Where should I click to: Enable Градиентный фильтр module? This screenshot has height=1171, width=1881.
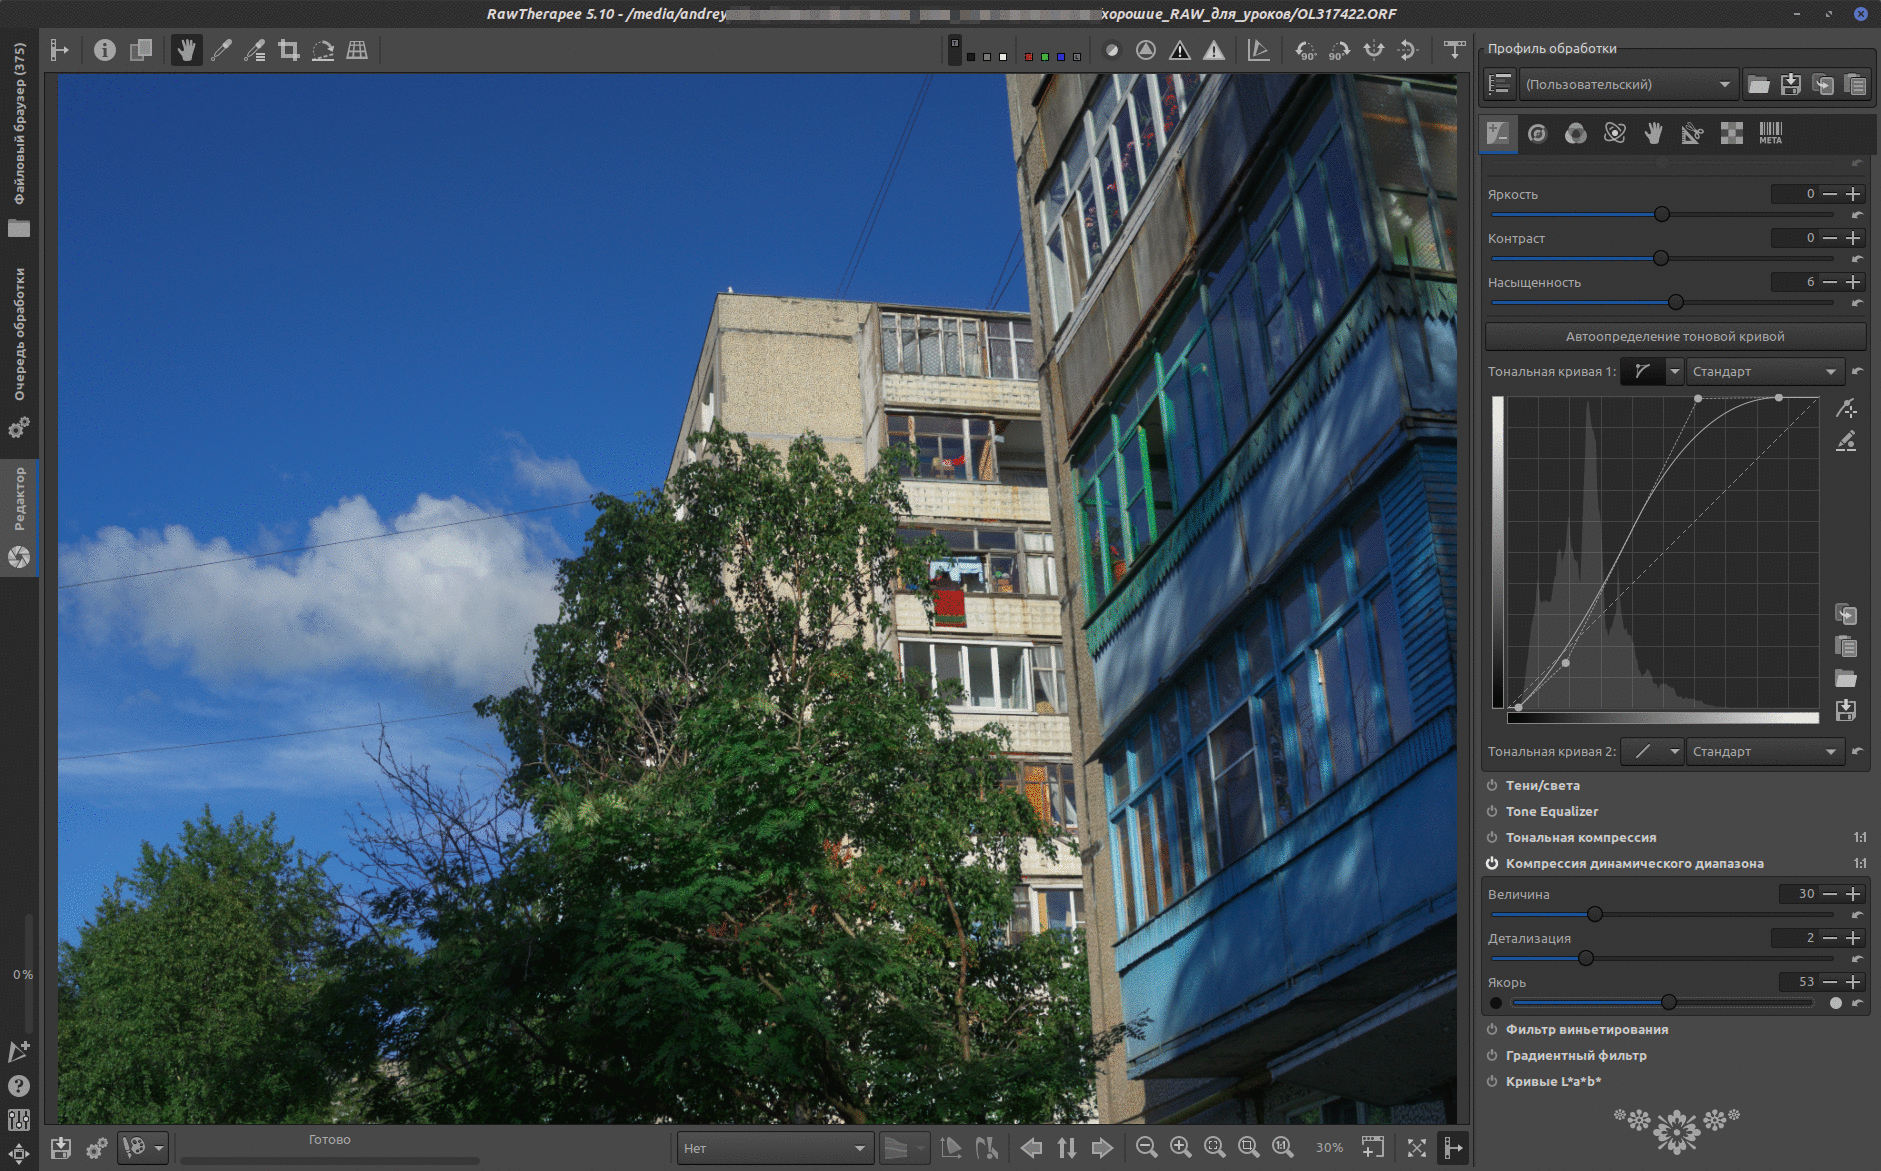(1492, 1056)
